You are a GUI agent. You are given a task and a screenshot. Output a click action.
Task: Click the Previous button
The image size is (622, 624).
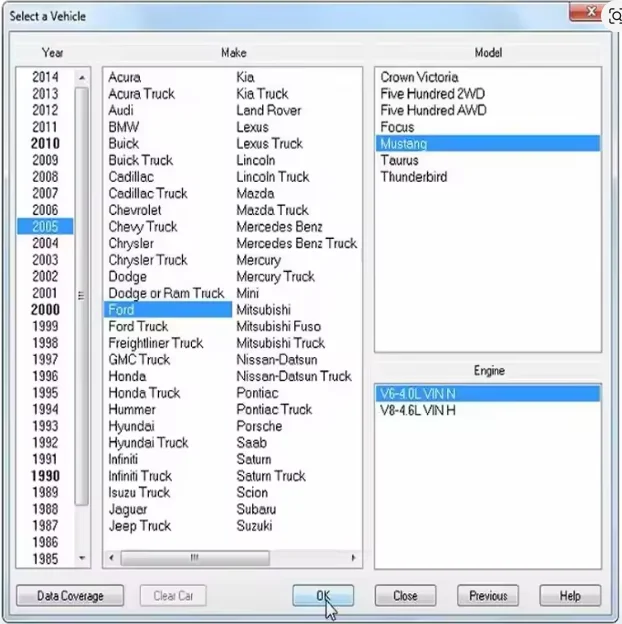[488, 595]
